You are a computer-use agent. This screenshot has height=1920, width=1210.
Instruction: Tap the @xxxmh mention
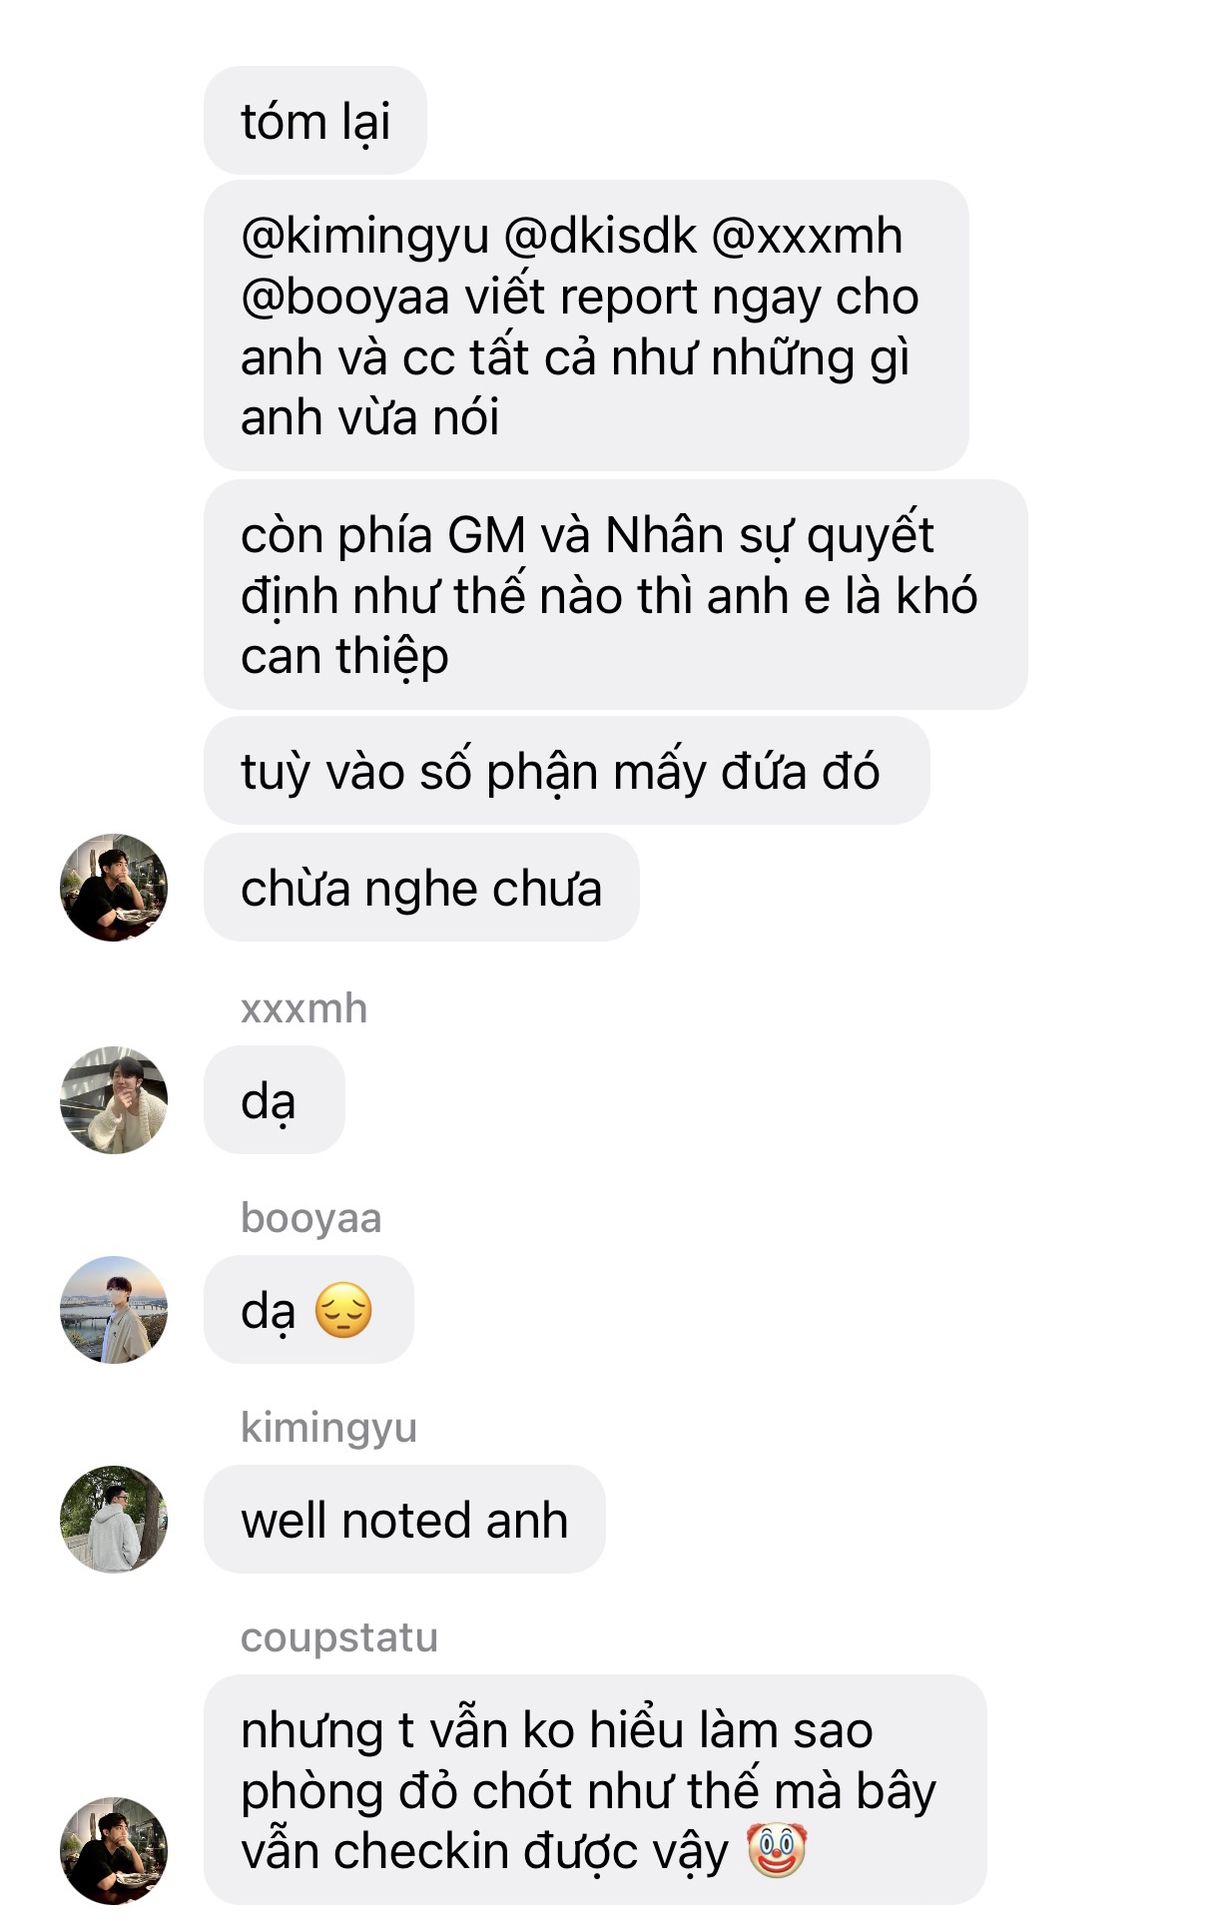(806, 237)
